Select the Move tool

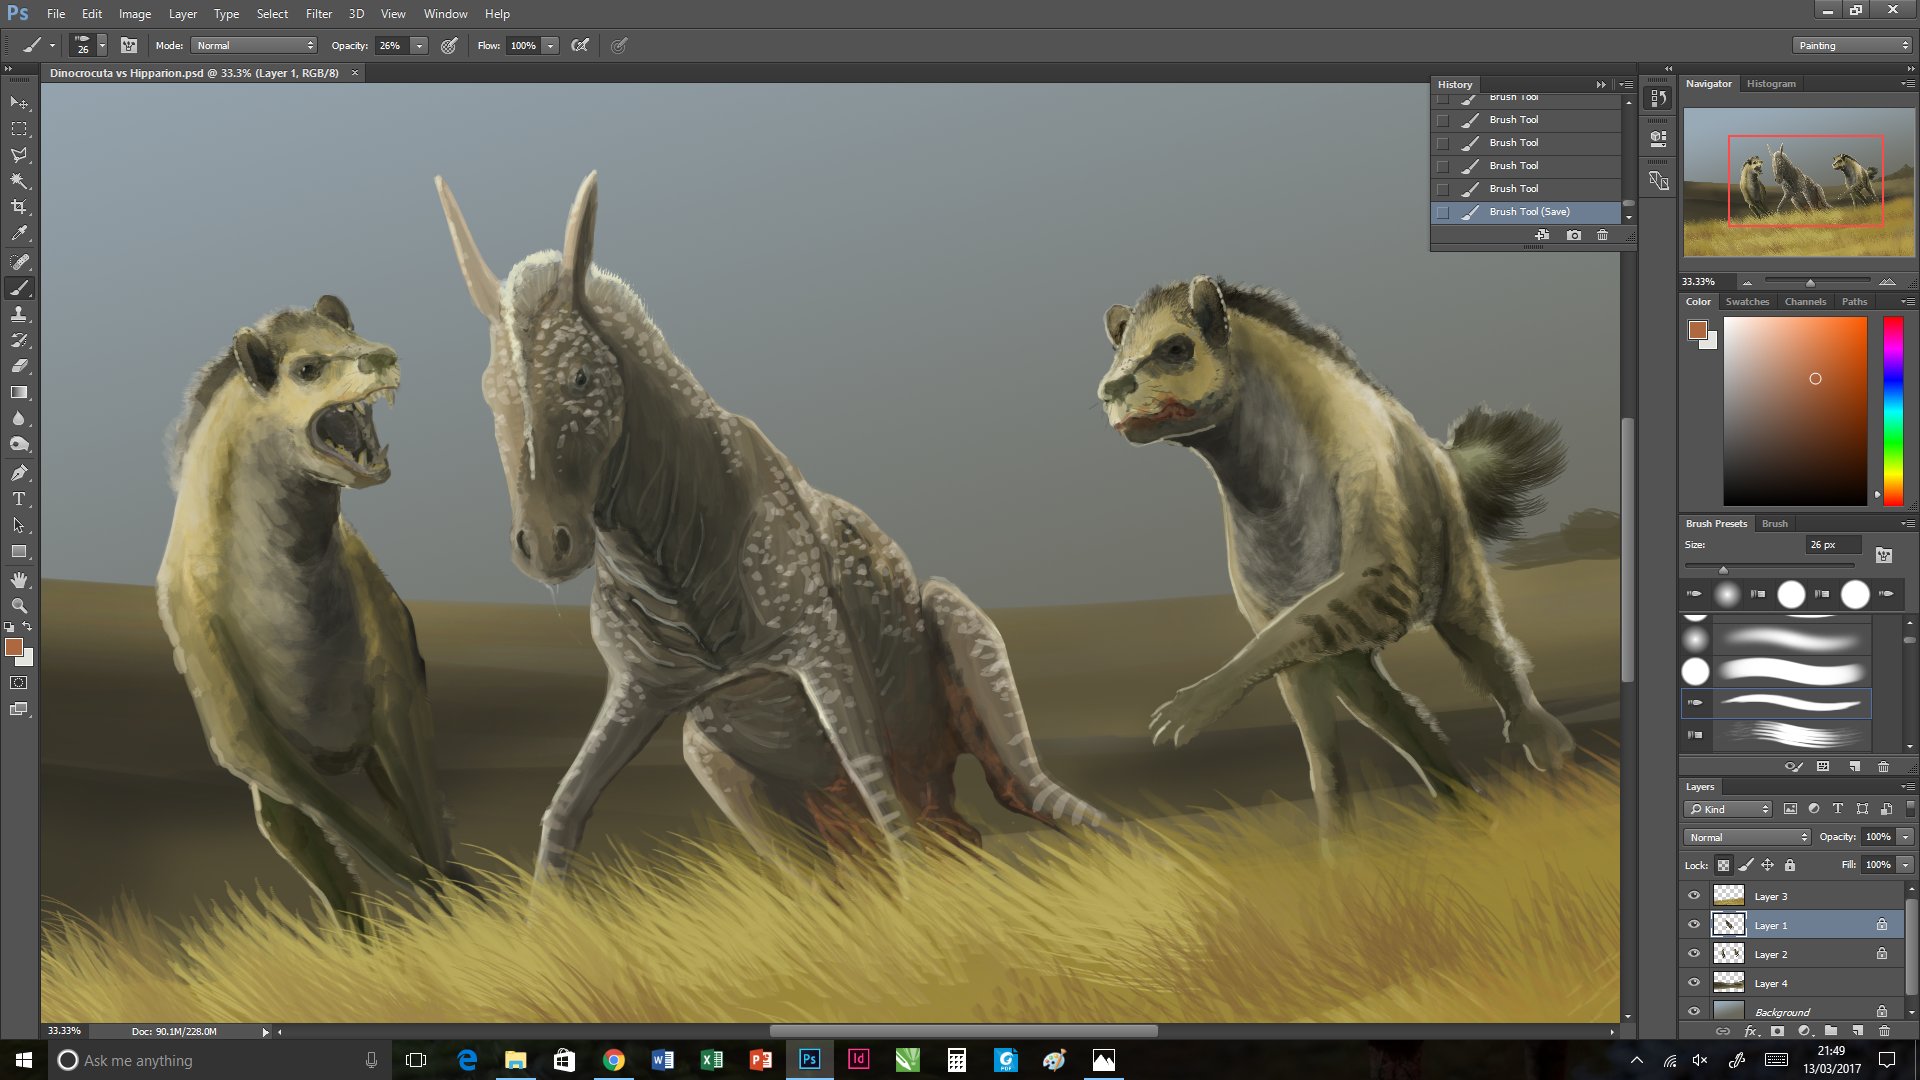(19, 103)
